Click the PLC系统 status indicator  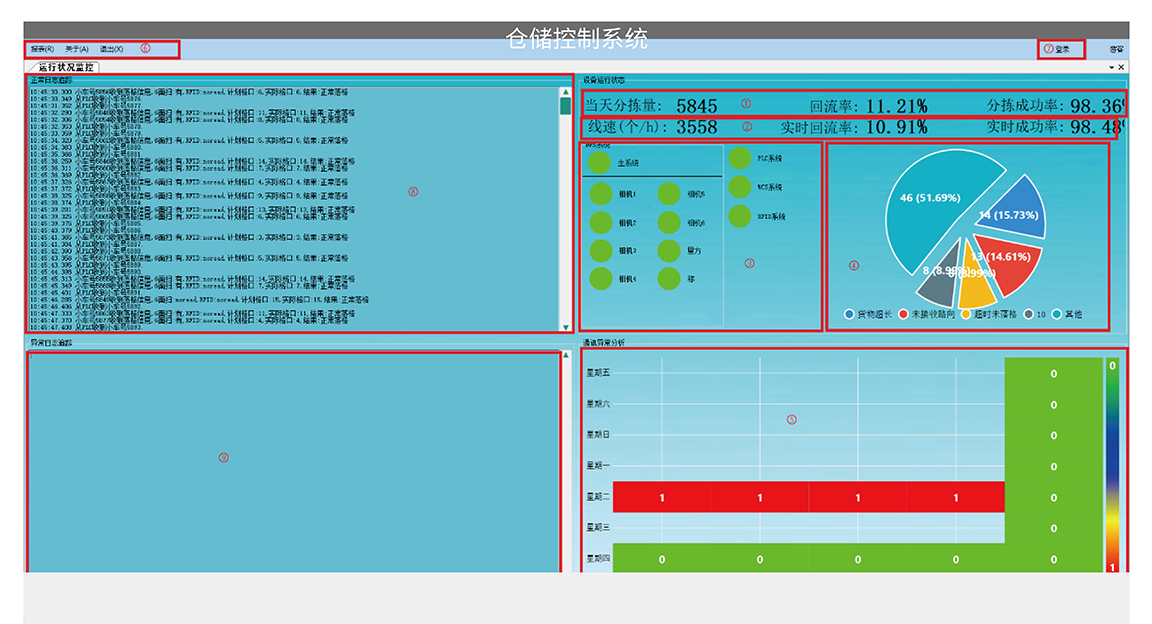(x=740, y=158)
